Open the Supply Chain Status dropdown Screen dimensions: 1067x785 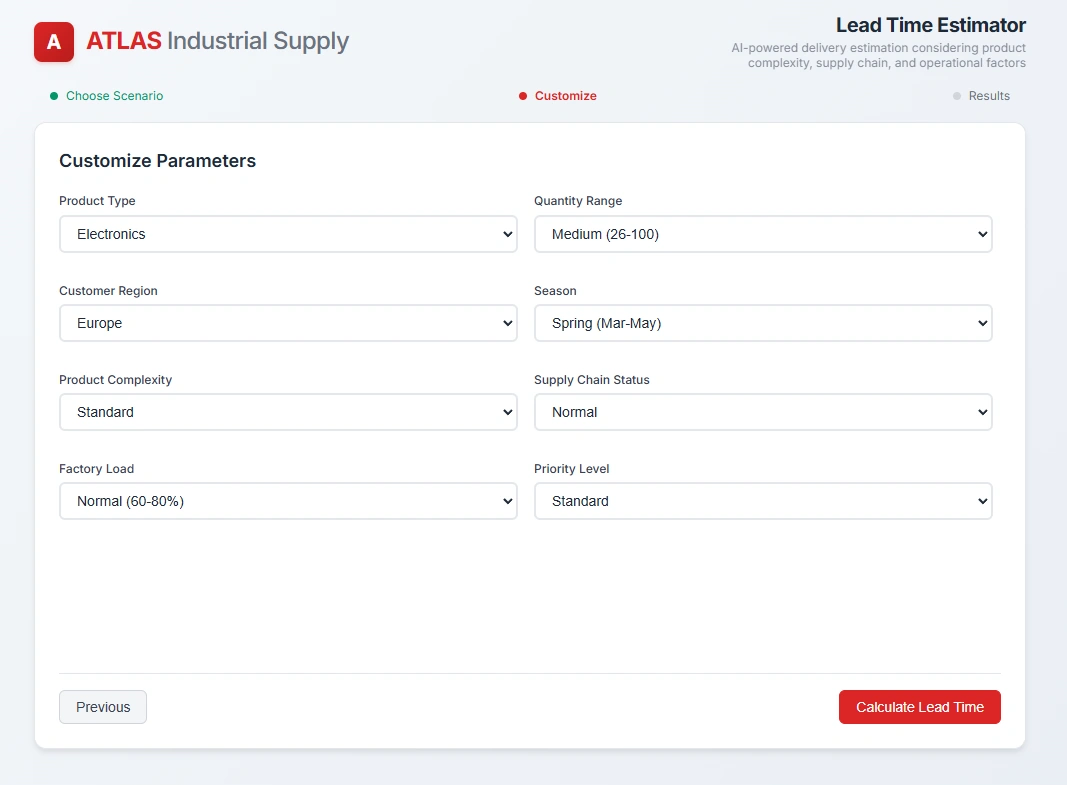763,412
